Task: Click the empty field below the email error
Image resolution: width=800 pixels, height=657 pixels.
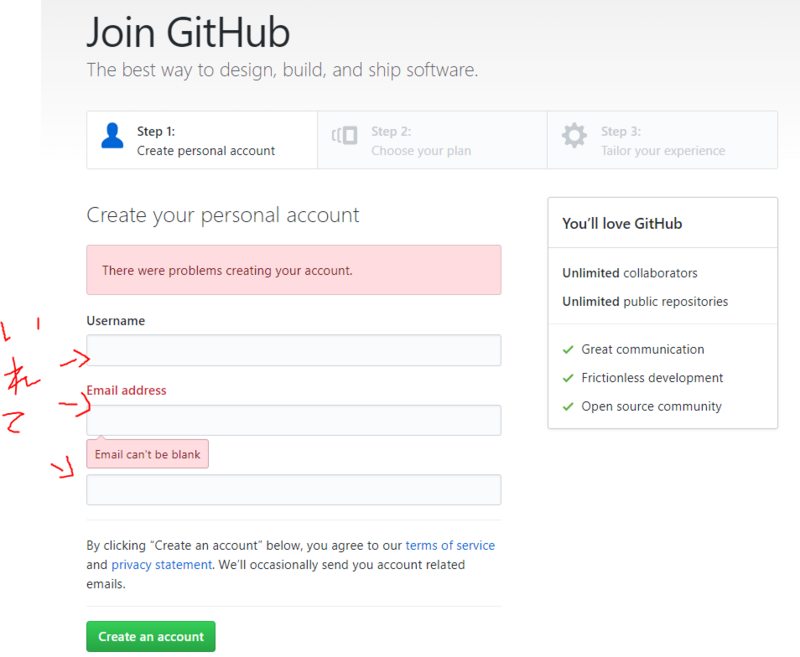Action: (x=294, y=490)
